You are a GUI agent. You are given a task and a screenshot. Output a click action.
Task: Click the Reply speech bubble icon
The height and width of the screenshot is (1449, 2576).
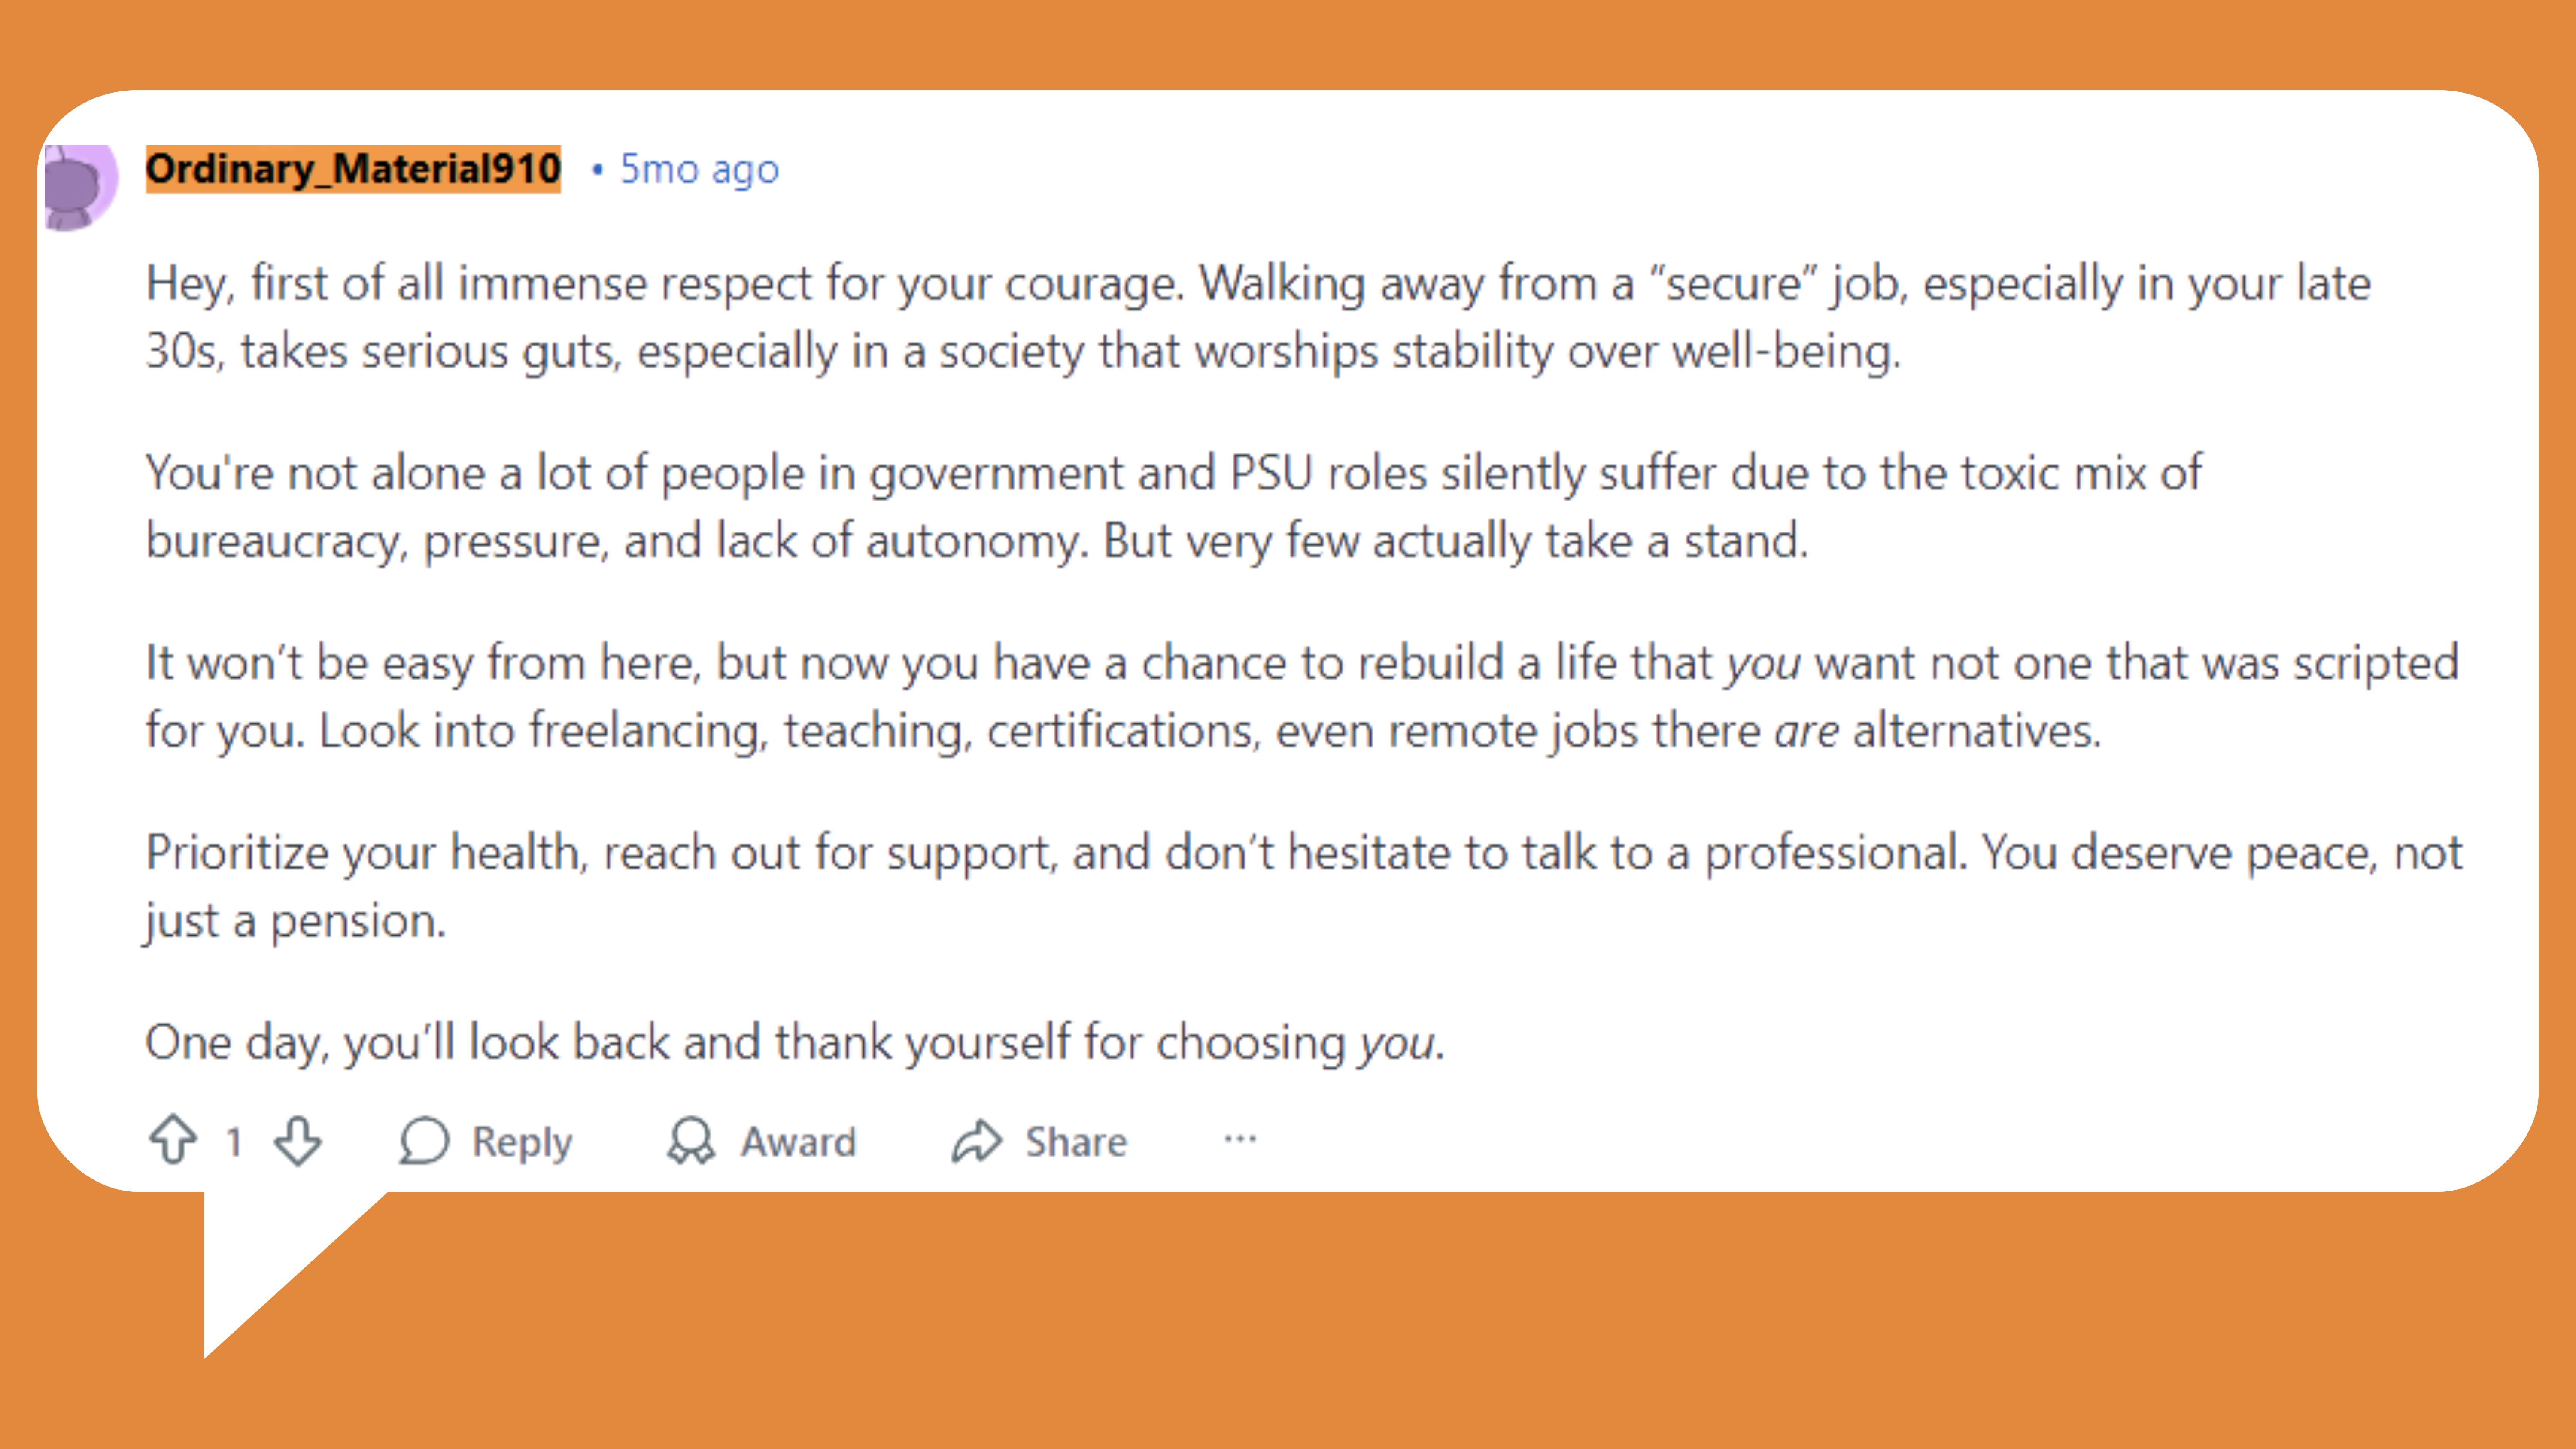[x=424, y=1141]
